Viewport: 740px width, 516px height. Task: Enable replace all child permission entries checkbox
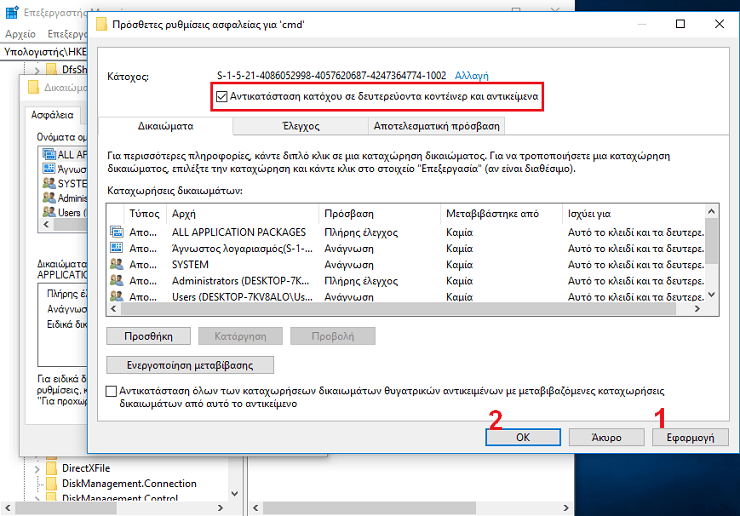112,392
